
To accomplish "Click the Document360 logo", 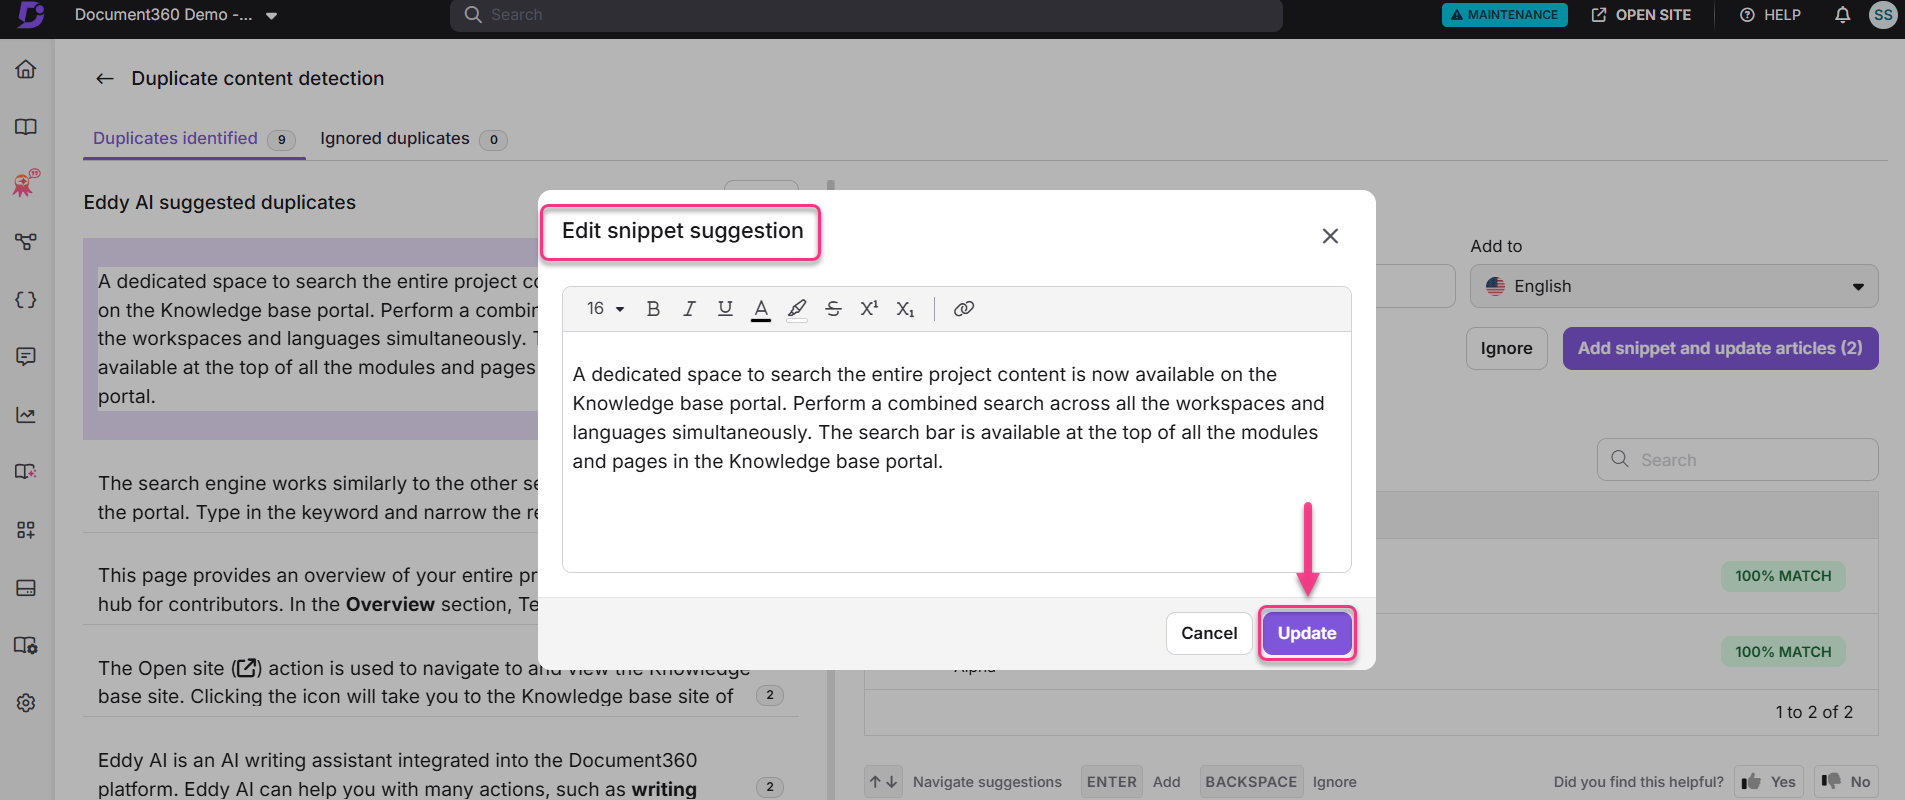I will point(31,15).
